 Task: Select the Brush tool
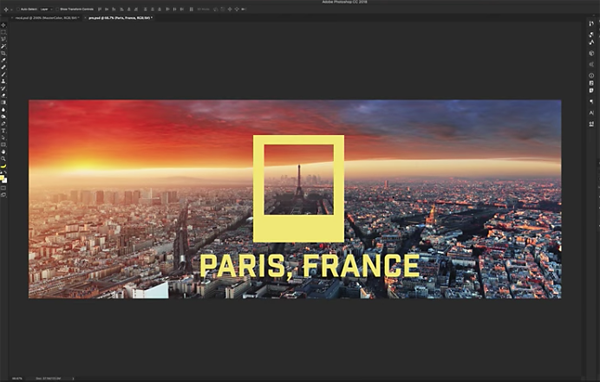point(3,74)
